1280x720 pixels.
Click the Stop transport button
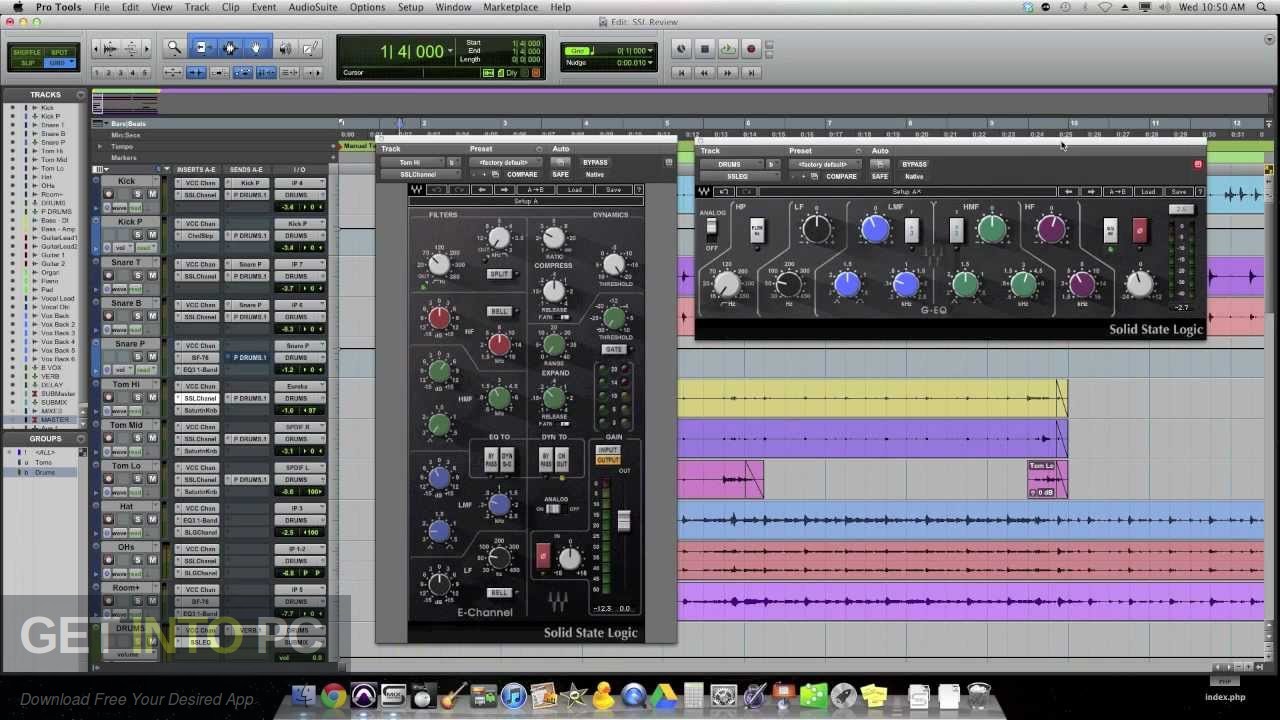[x=704, y=49]
